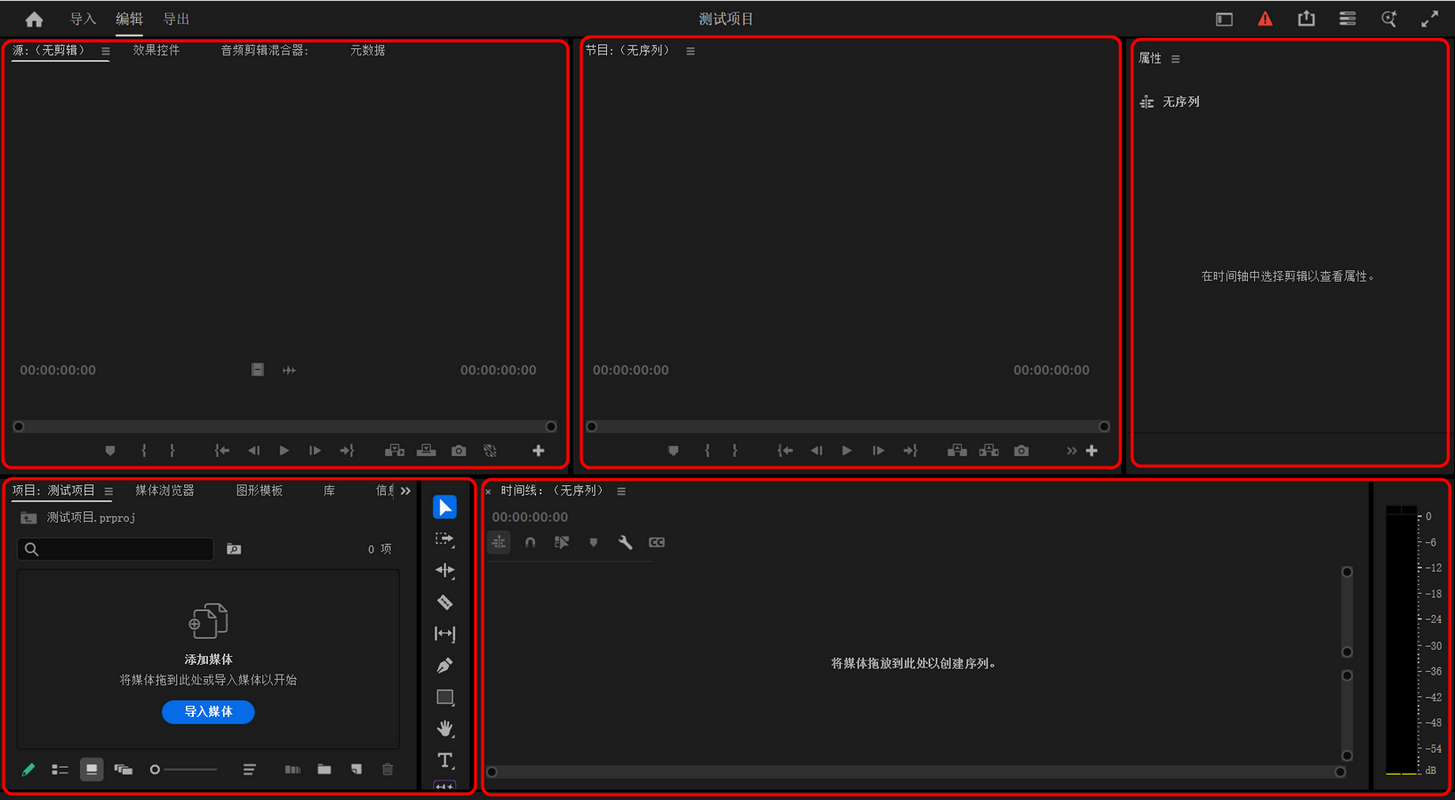Image resolution: width=1455 pixels, height=800 pixels.
Task: Click the export frame camera icon in Program monitor
Action: (1021, 451)
